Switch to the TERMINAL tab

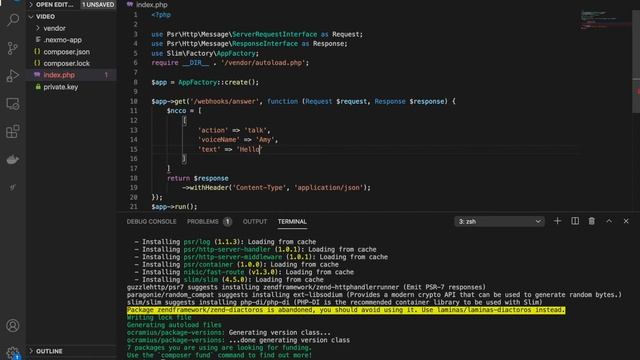pyautogui.click(x=292, y=222)
